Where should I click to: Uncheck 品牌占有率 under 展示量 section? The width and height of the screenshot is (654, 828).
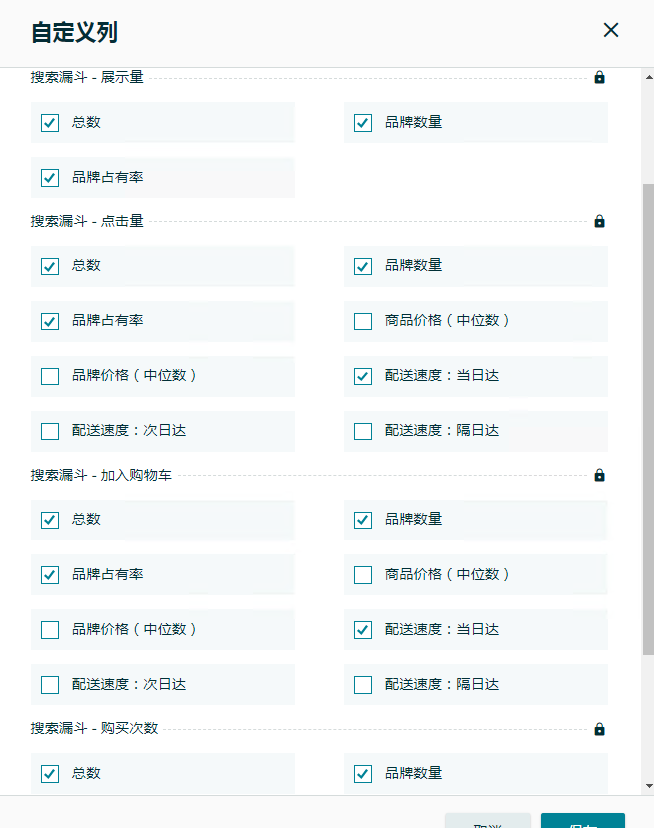pos(50,178)
